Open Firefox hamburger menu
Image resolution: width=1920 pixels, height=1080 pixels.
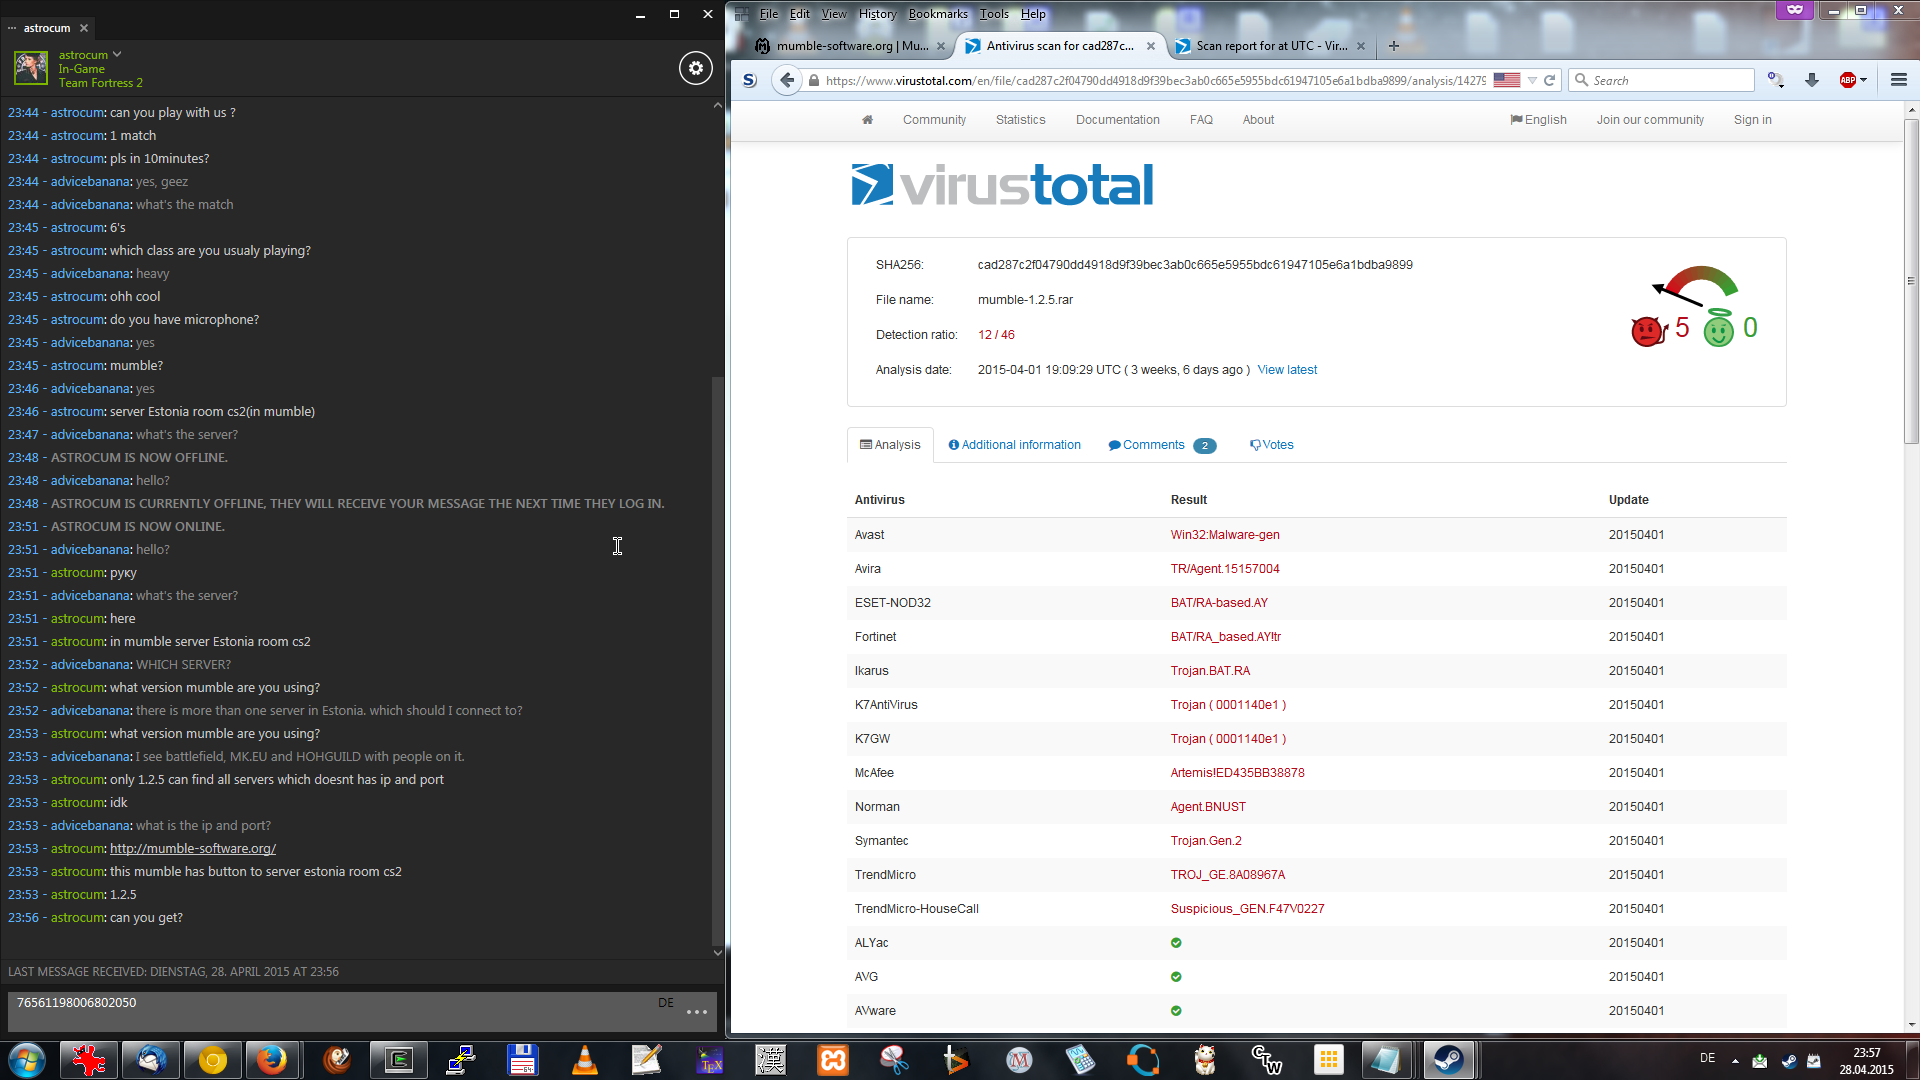(1898, 80)
